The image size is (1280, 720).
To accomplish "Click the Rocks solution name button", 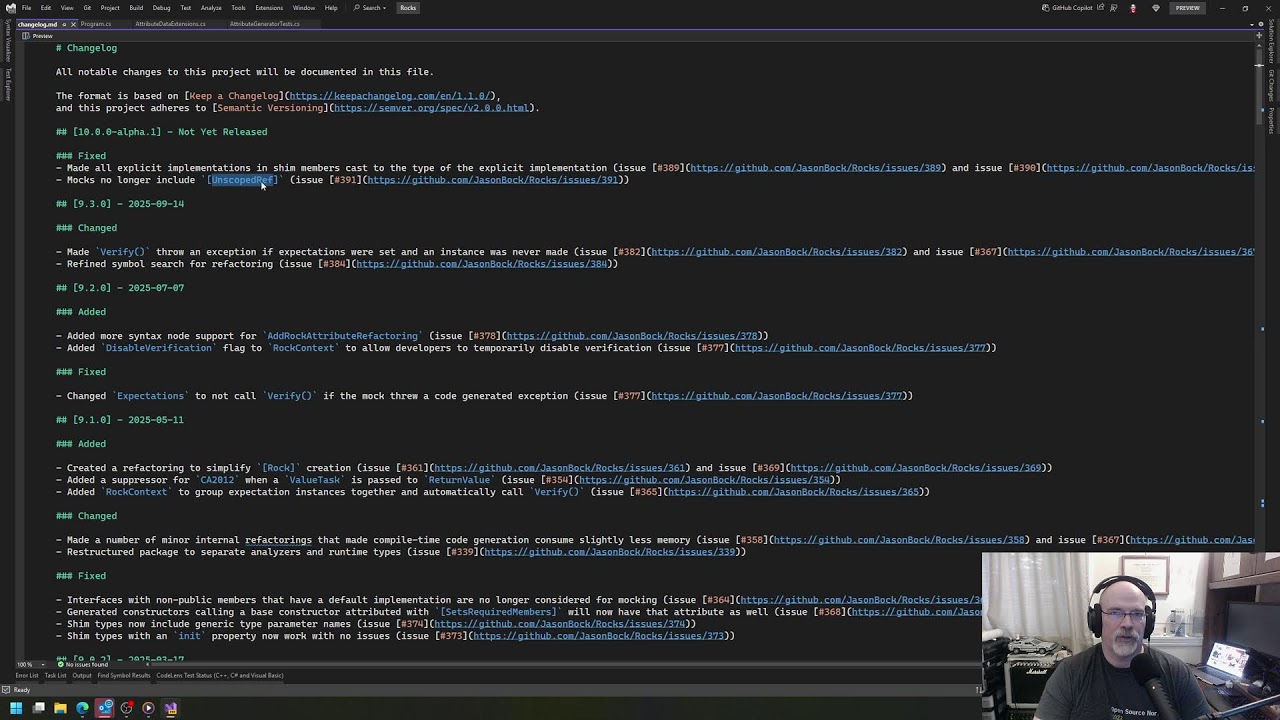I will tap(408, 8).
